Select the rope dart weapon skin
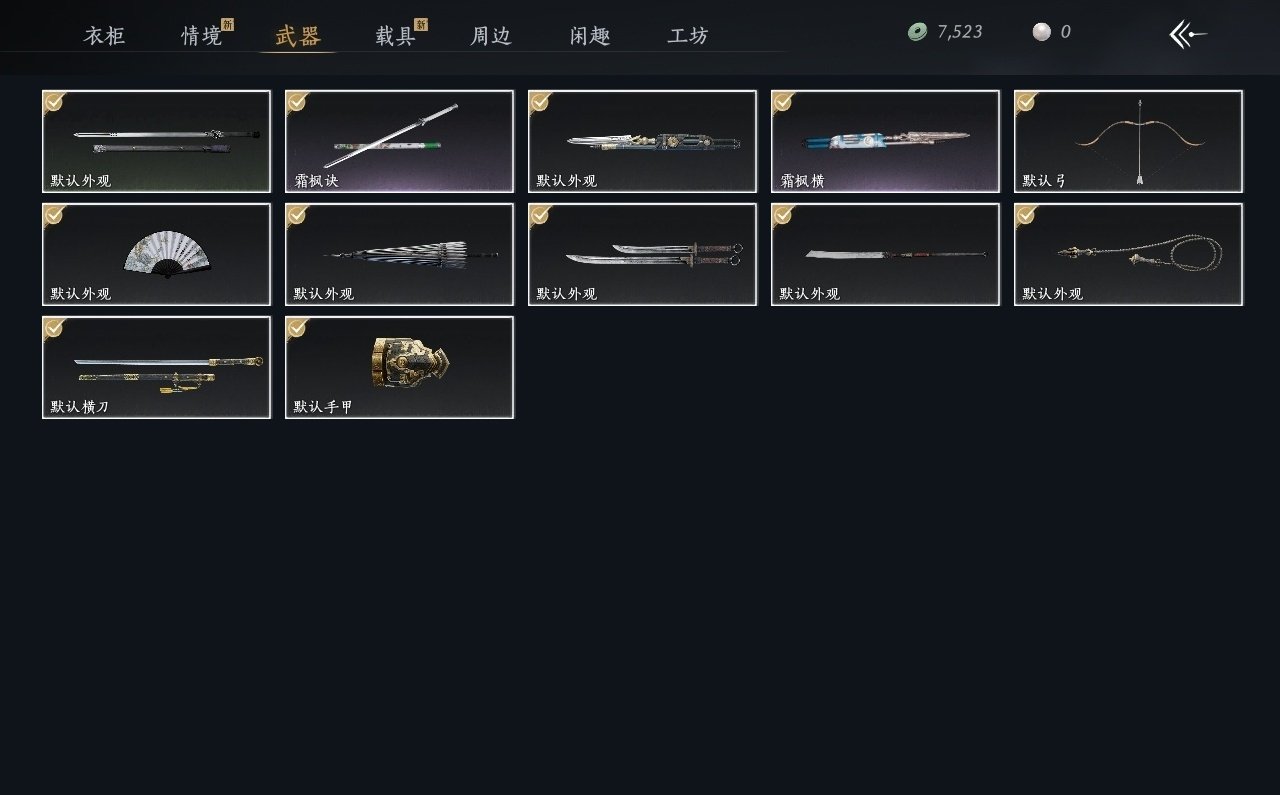1280x795 pixels. 1128,254
